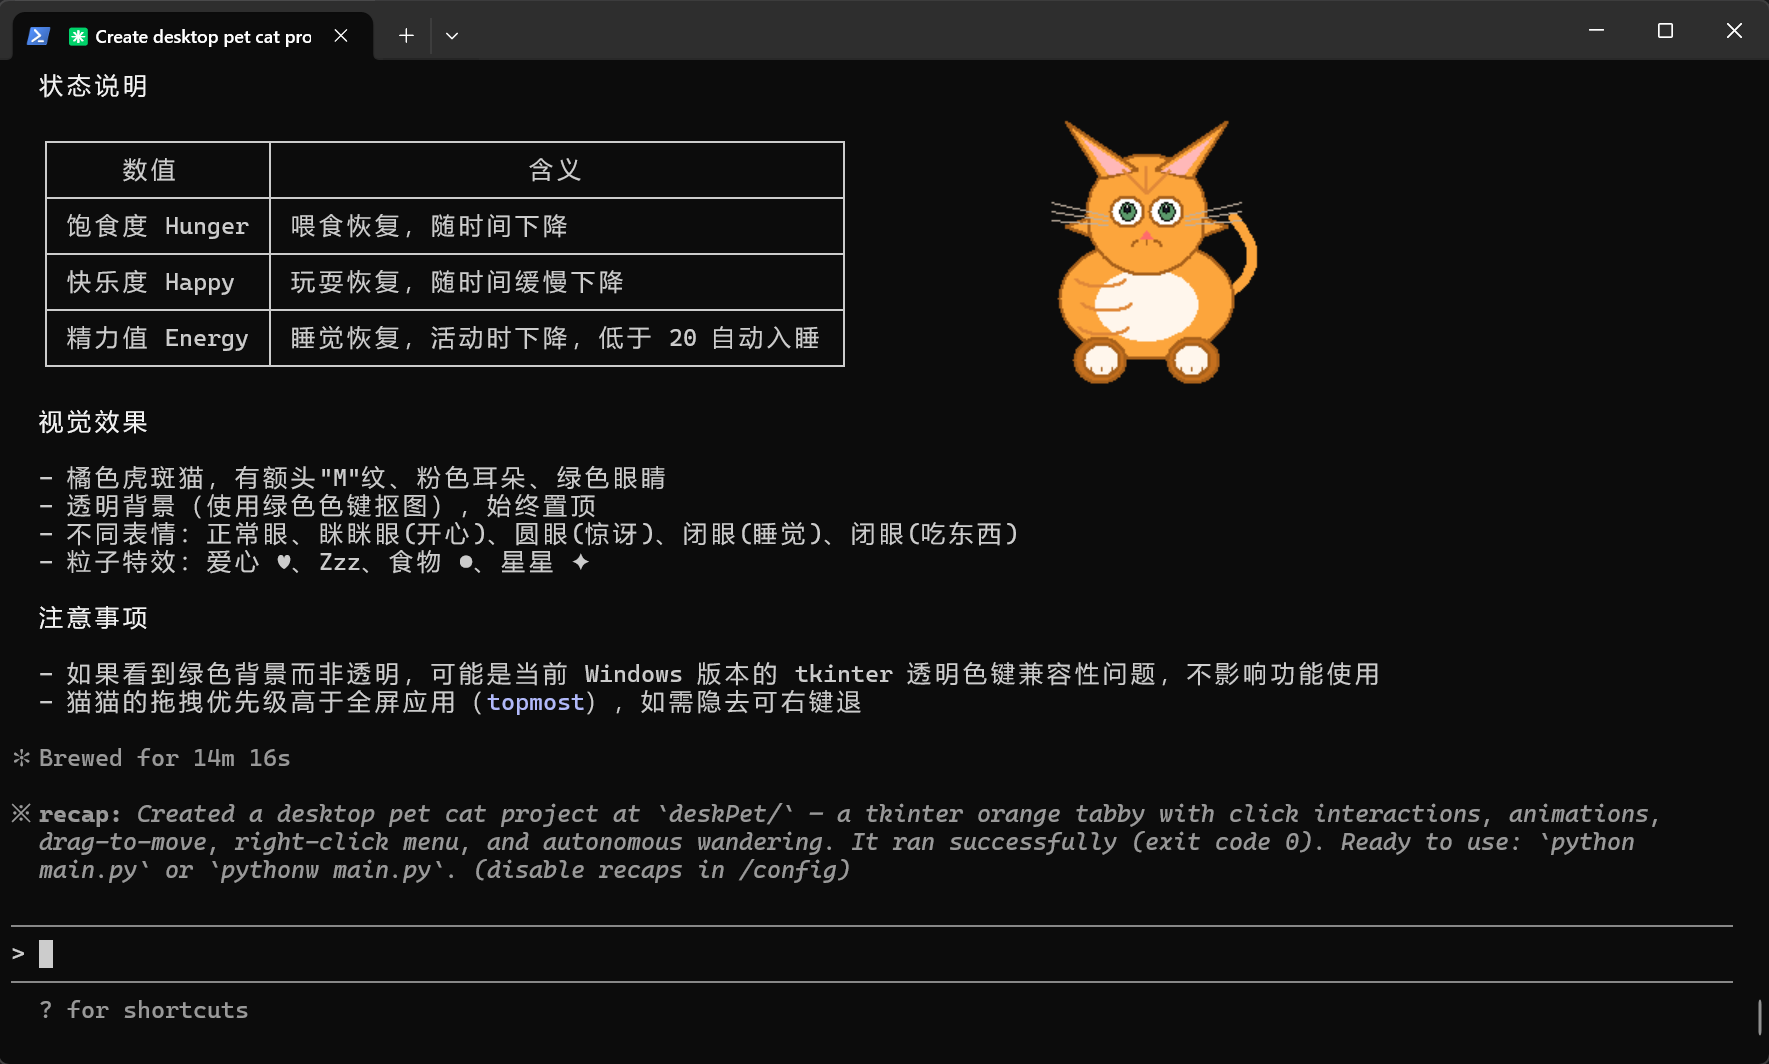Click the '透明背景' bullet line
1769x1064 pixels.
click(x=318, y=506)
